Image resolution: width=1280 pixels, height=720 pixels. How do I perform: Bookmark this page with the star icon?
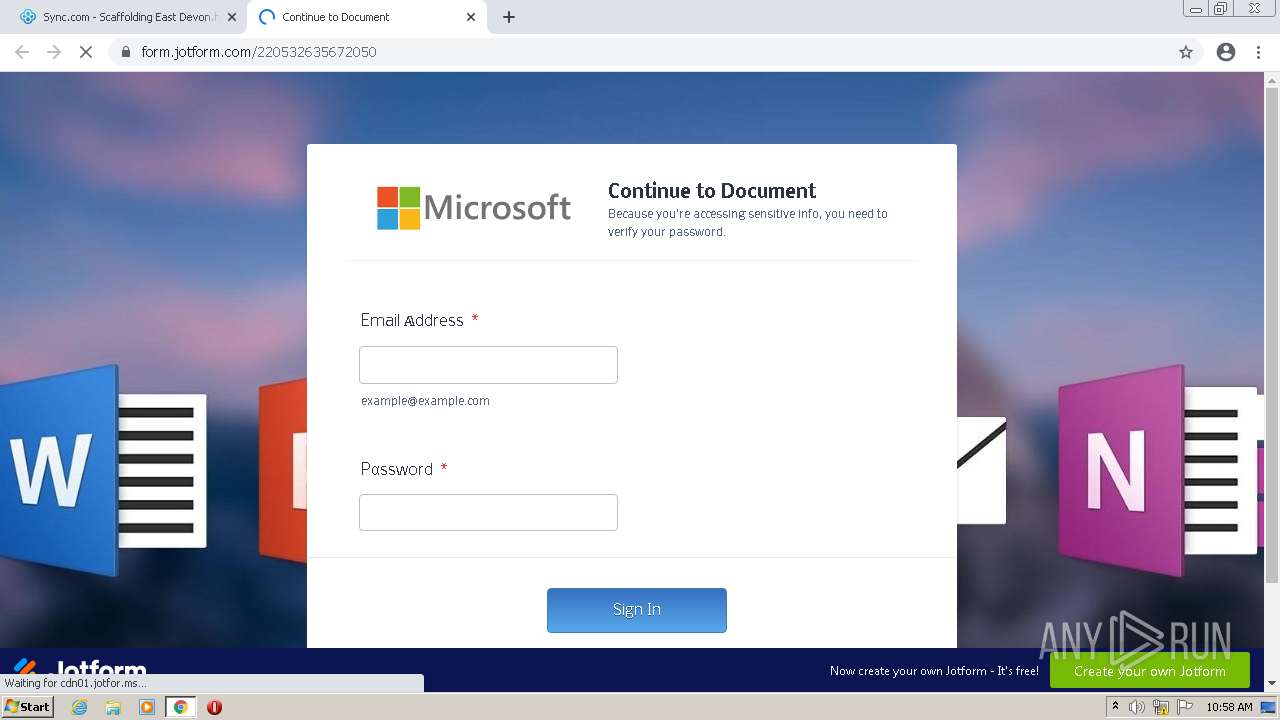click(x=1186, y=52)
